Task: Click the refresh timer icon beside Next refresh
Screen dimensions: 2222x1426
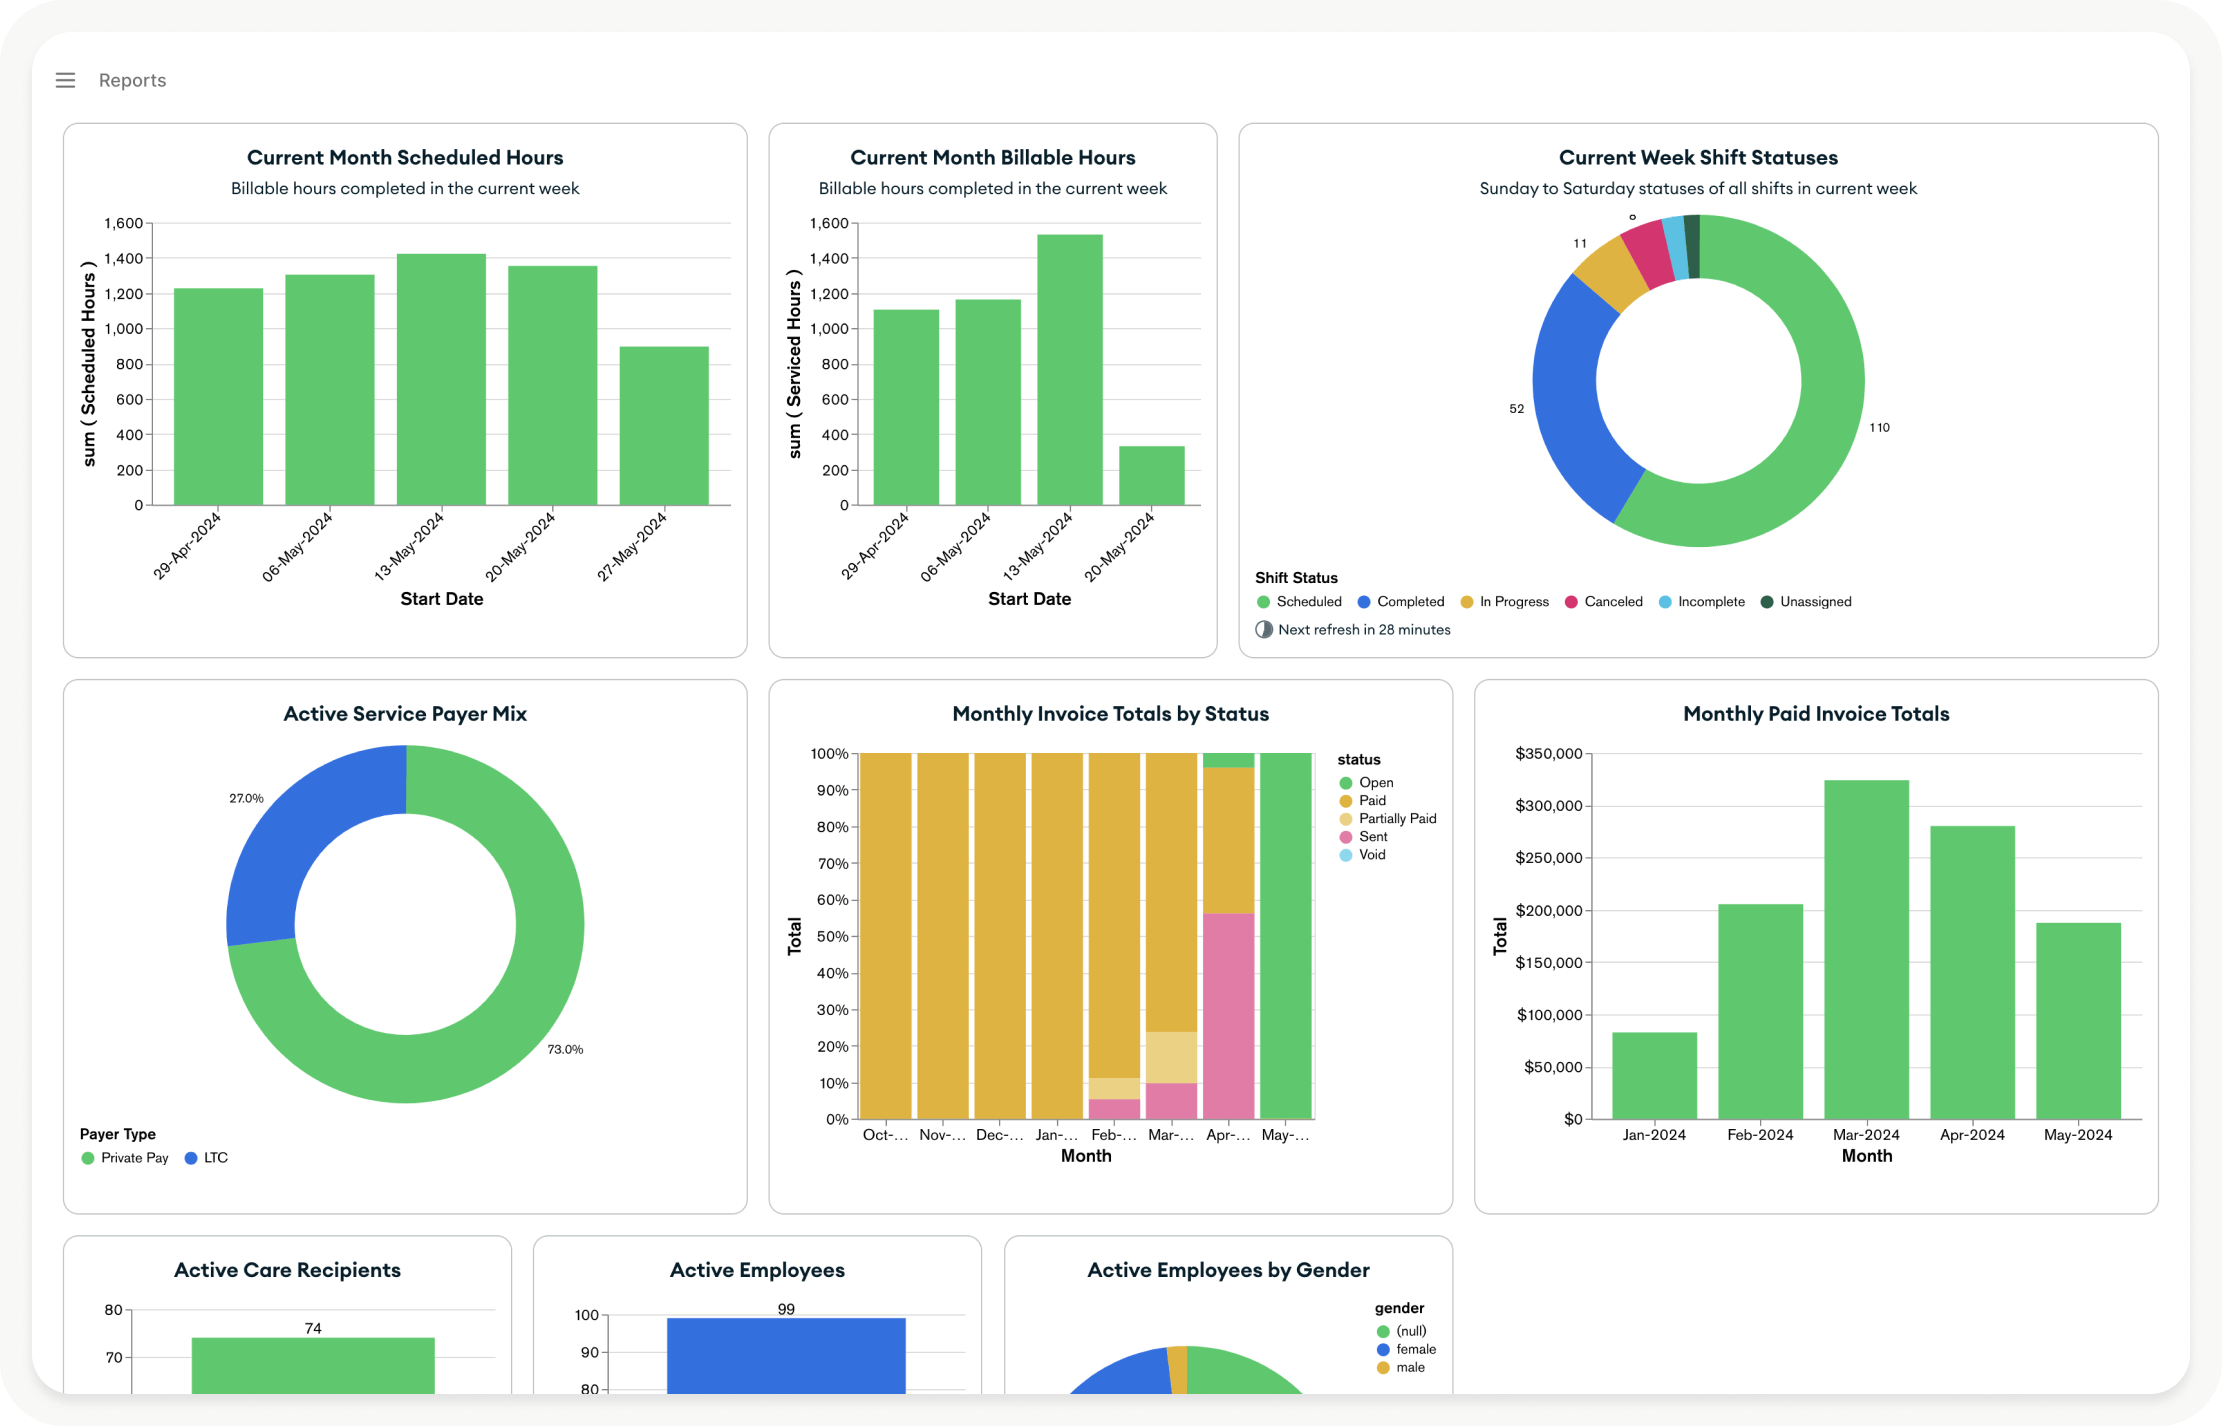Action: coord(1264,629)
